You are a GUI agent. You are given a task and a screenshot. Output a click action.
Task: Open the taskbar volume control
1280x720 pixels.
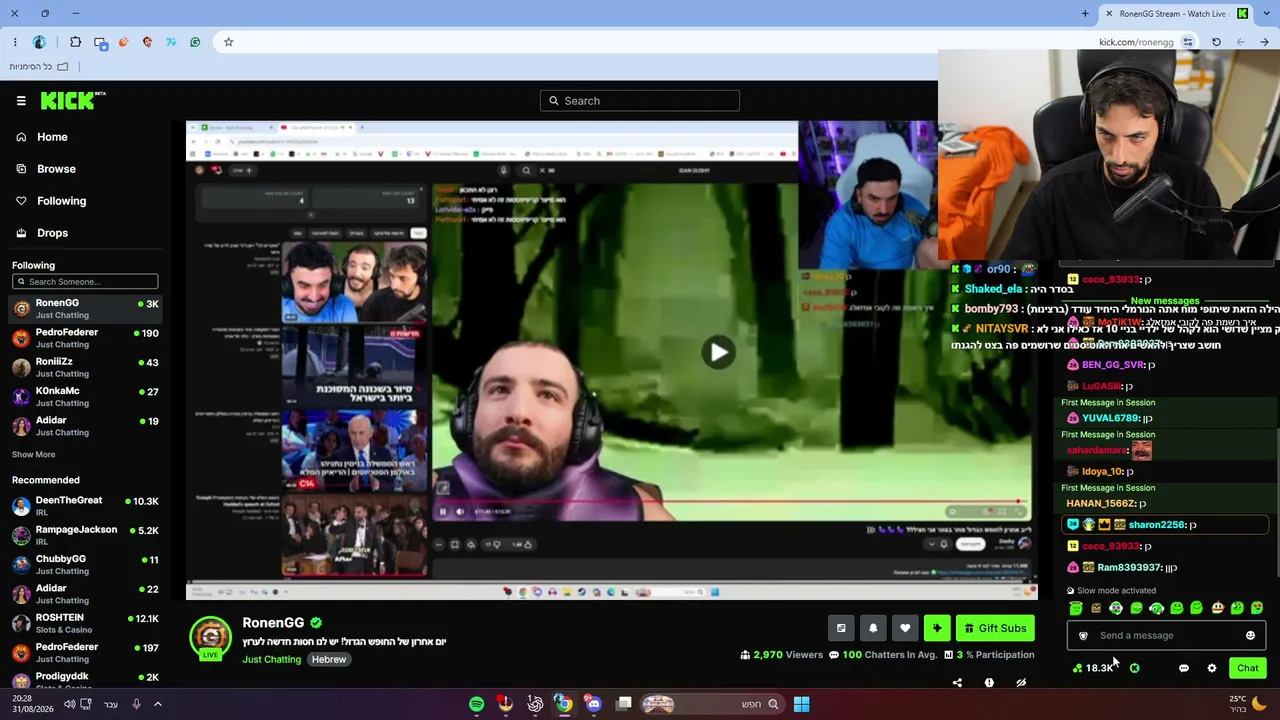tap(69, 704)
